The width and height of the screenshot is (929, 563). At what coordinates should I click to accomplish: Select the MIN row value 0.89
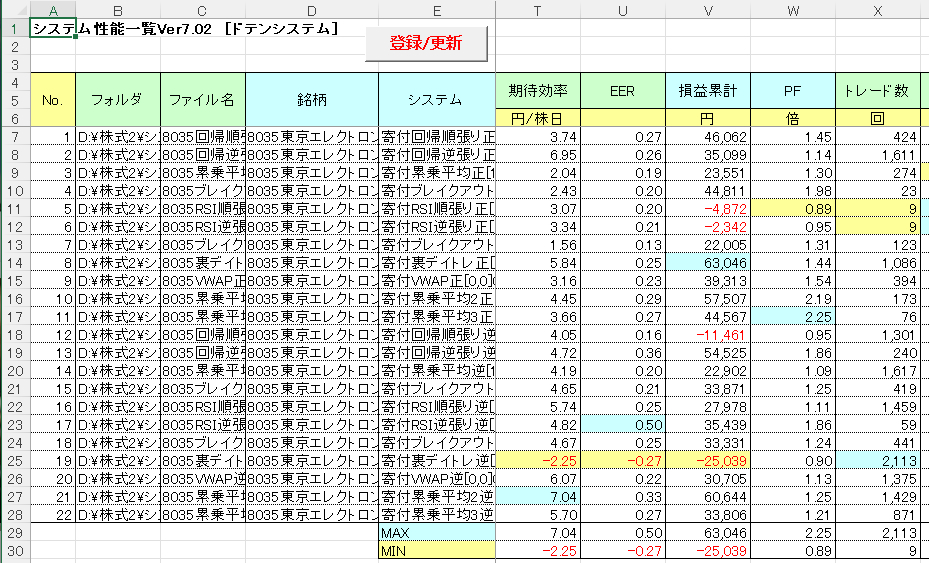coord(793,551)
